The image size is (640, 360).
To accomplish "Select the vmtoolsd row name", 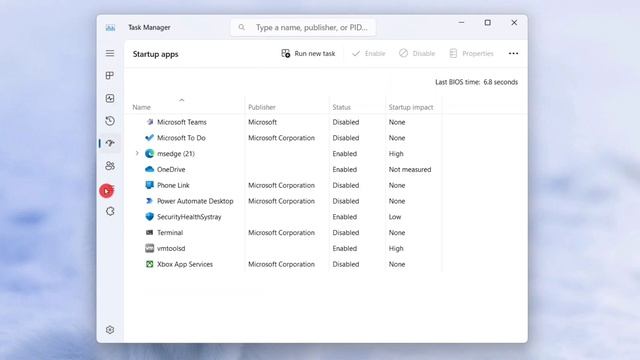I will coord(171,248).
